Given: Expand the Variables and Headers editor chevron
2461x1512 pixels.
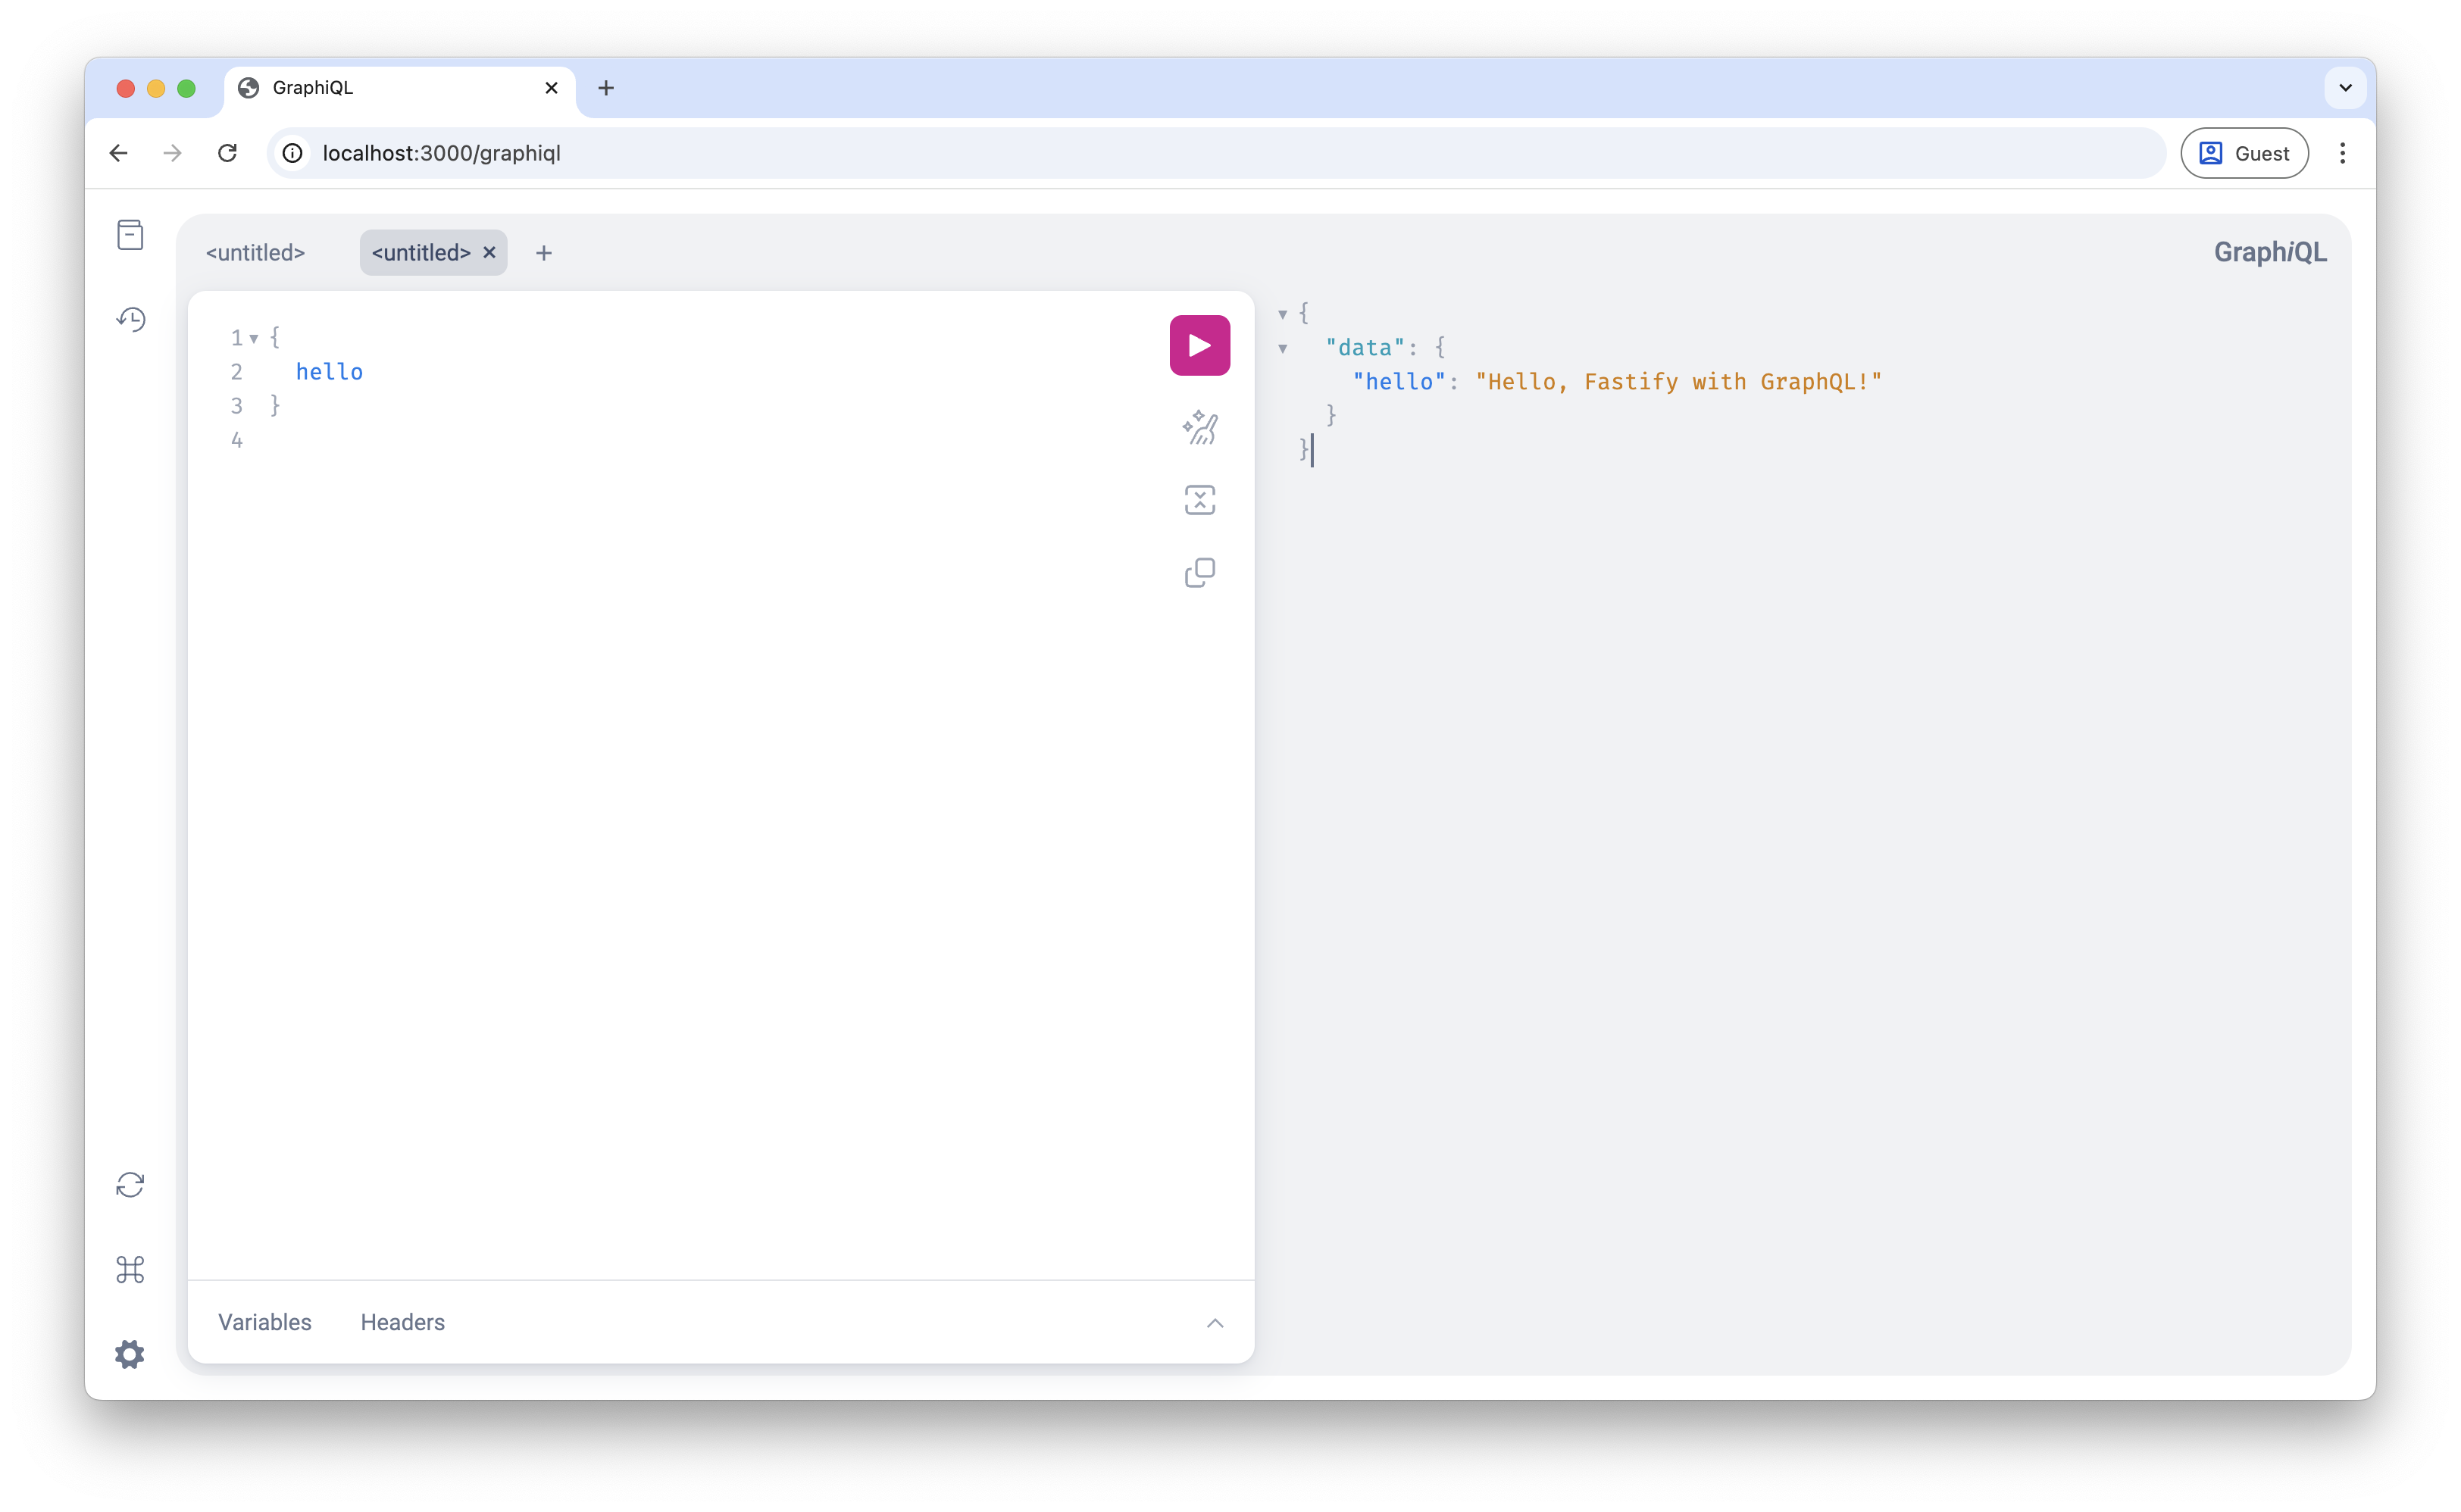Looking at the screenshot, I should click(x=1214, y=1323).
